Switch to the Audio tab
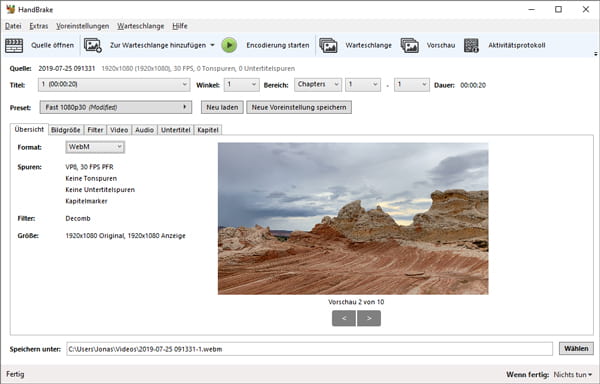 tap(144, 130)
